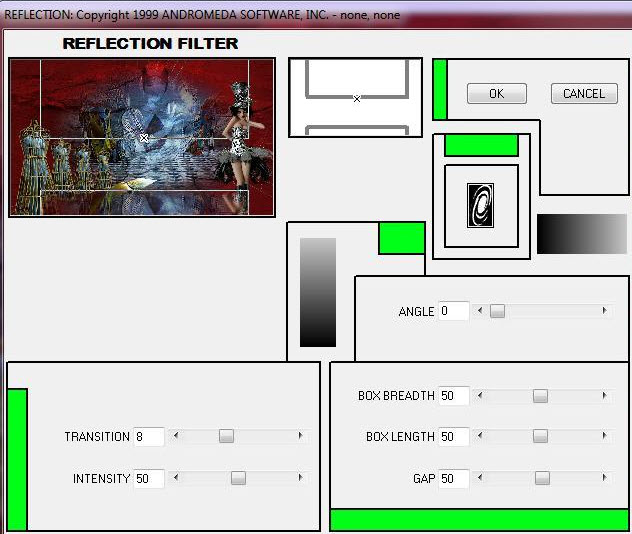The image size is (632, 534).
Task: Click the BOX BREADTH slider thumb
Action: [x=540, y=396]
